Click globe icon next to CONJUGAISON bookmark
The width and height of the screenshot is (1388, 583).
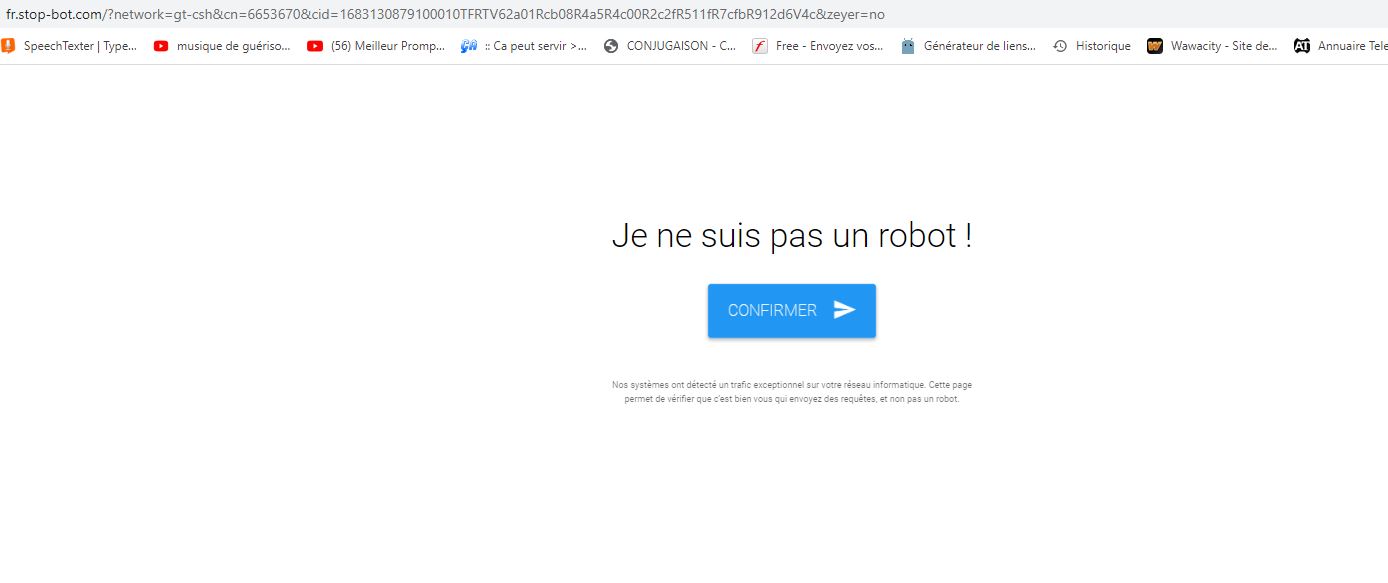(611, 46)
